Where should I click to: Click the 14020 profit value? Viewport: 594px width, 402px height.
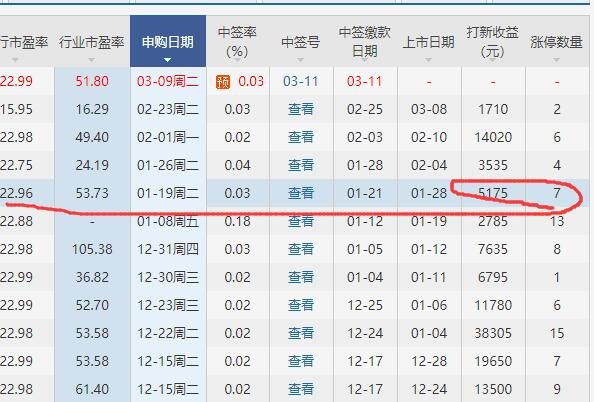point(493,137)
